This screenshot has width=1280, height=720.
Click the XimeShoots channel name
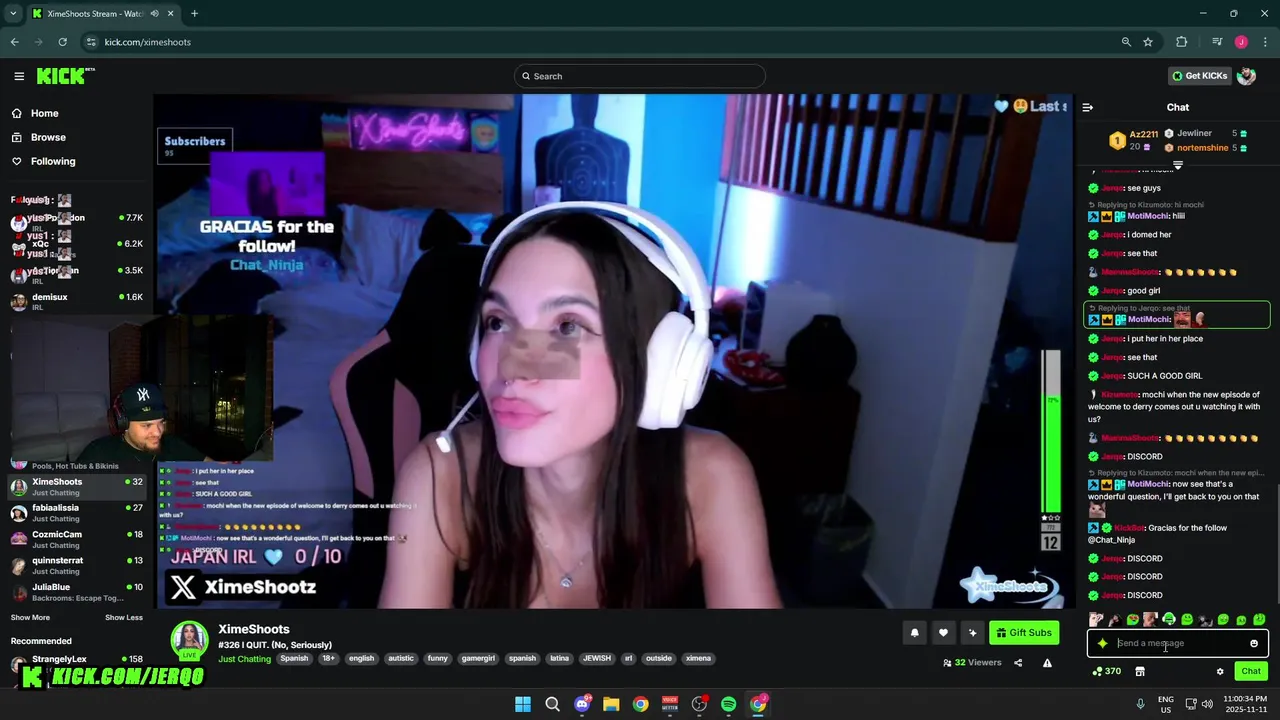254,629
